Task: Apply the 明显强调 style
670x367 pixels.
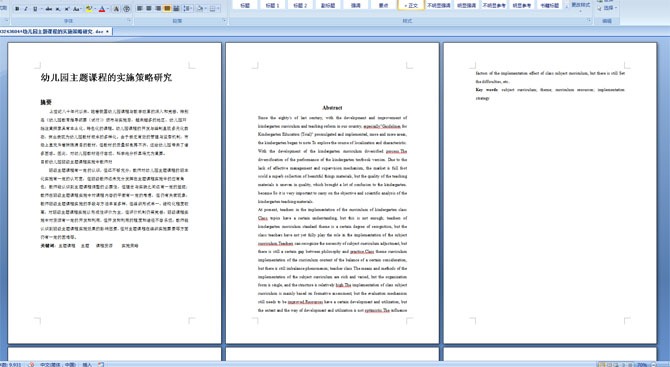Action: click(467, 5)
